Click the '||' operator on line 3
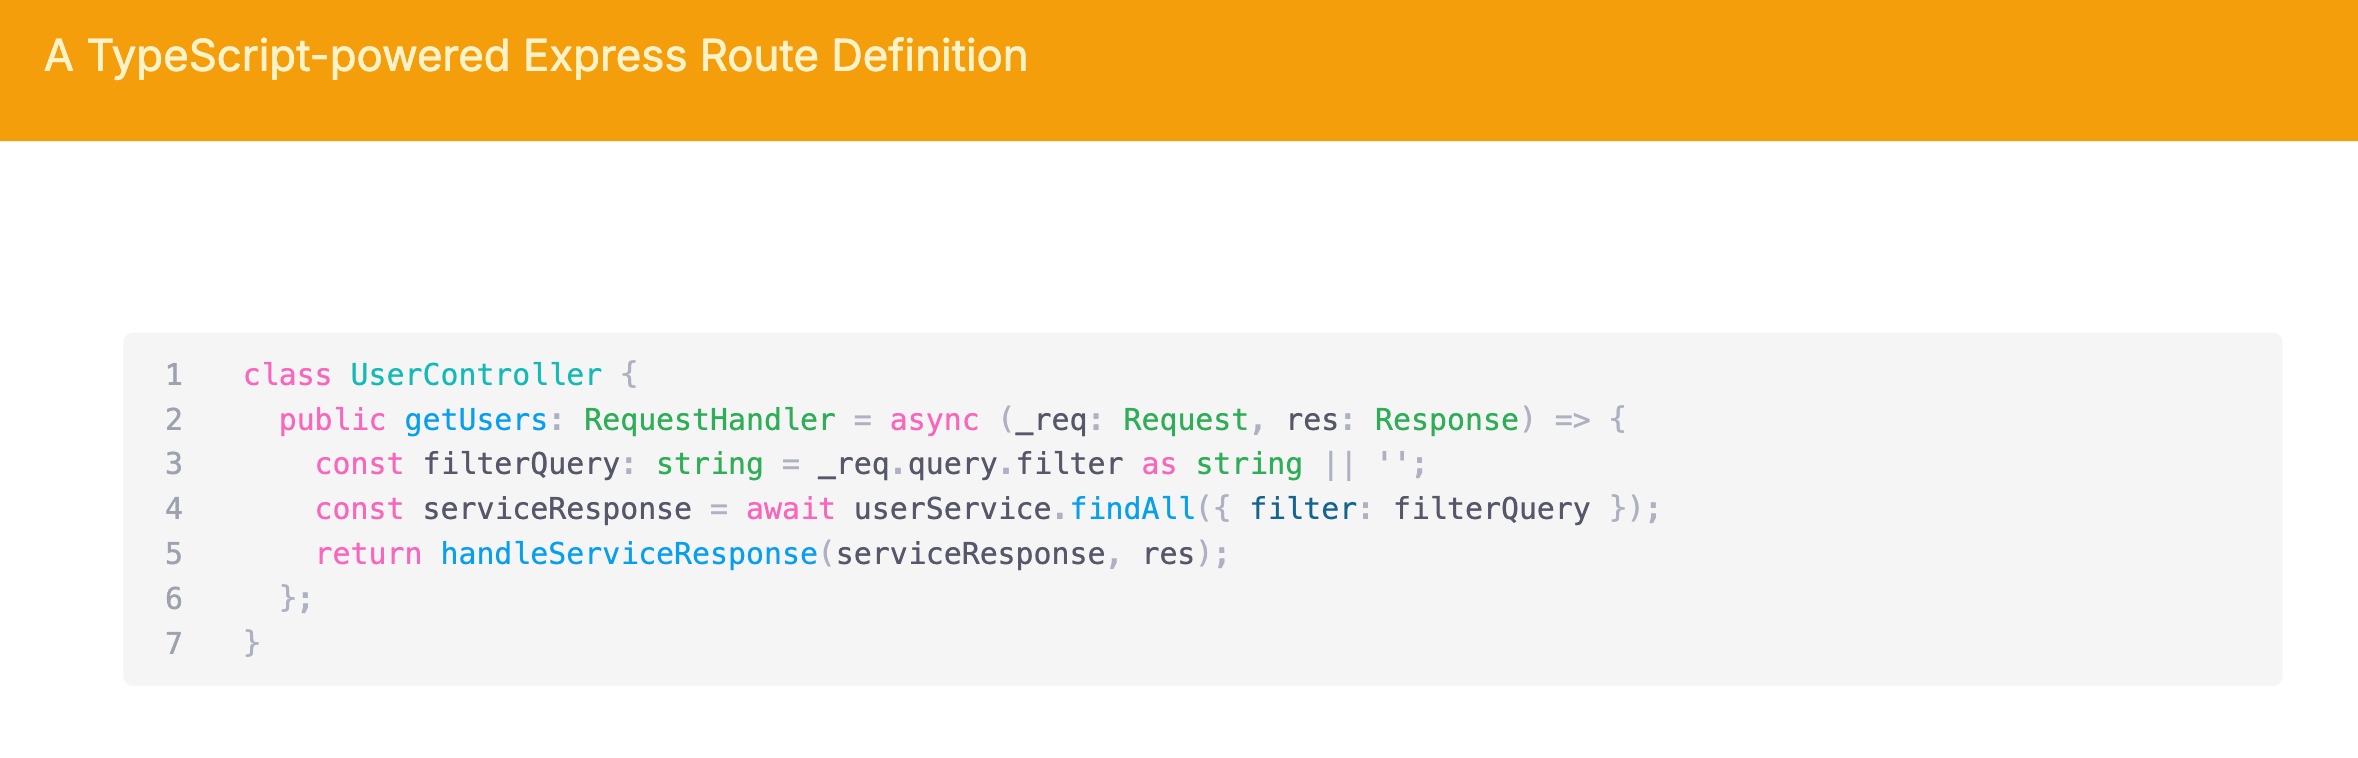The height and width of the screenshot is (758, 2358). [1339, 464]
